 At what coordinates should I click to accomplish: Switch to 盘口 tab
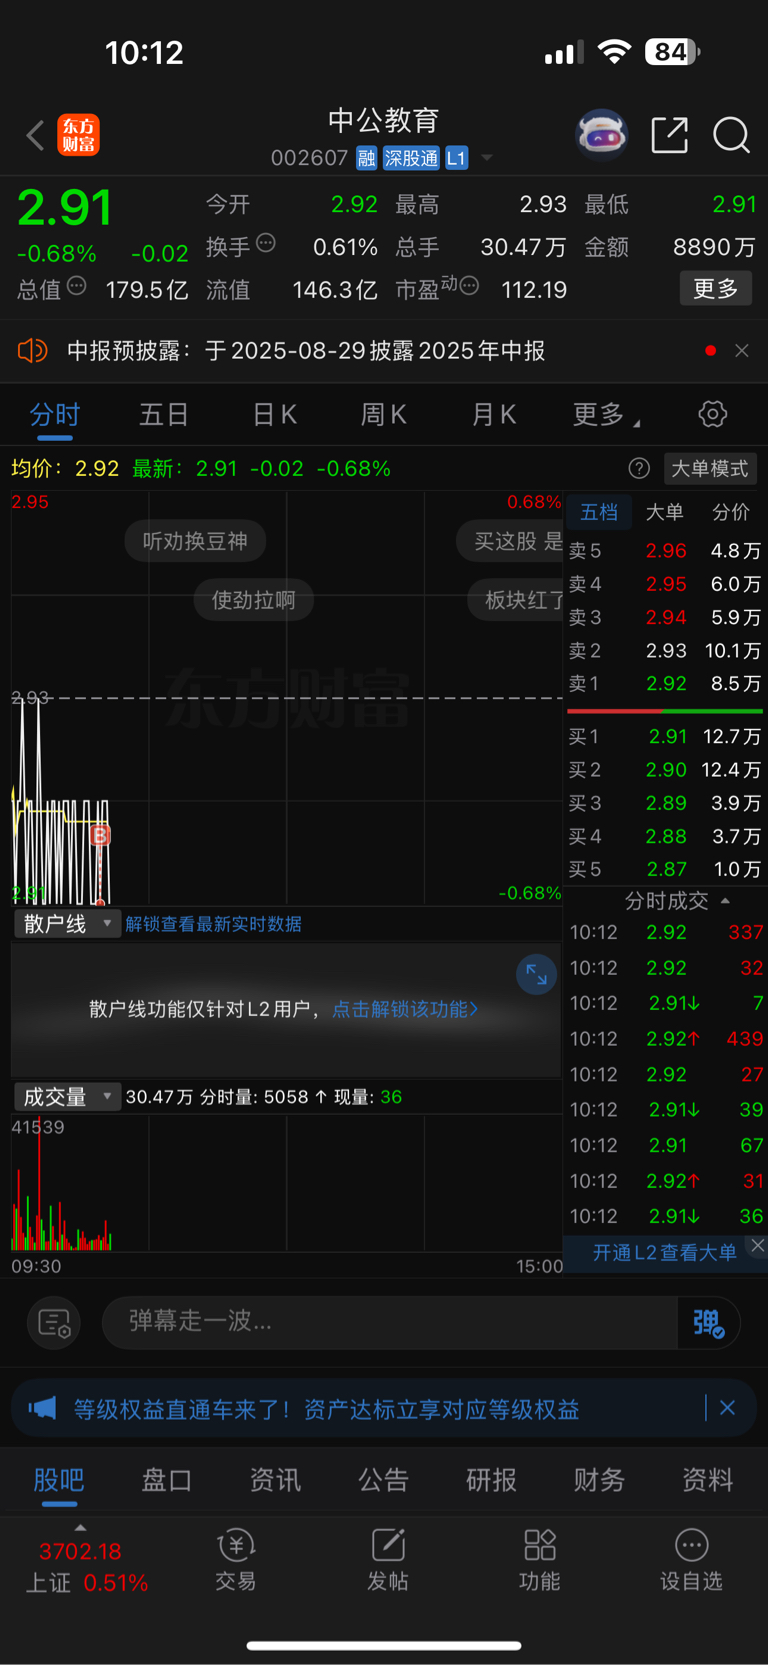coord(167,1480)
